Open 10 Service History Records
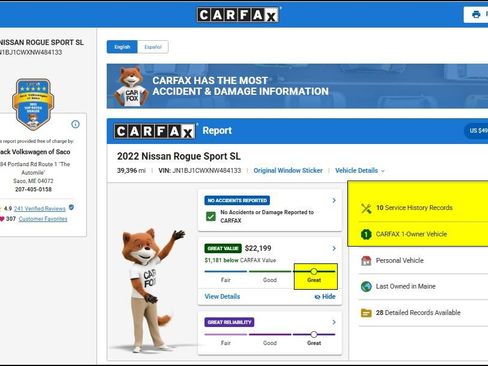Image resolution: width=488 pixels, height=366 pixels. (414, 208)
